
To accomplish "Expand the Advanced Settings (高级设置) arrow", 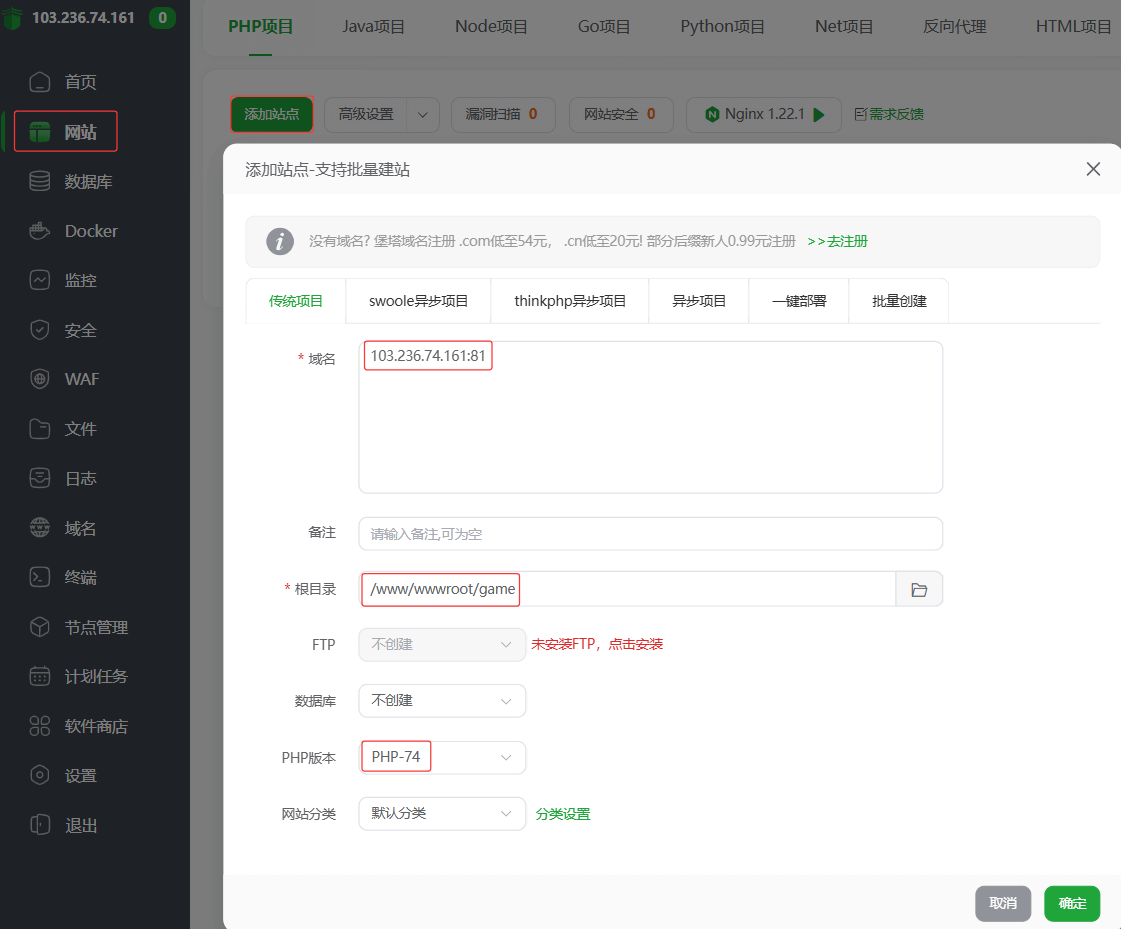I will click(x=422, y=115).
